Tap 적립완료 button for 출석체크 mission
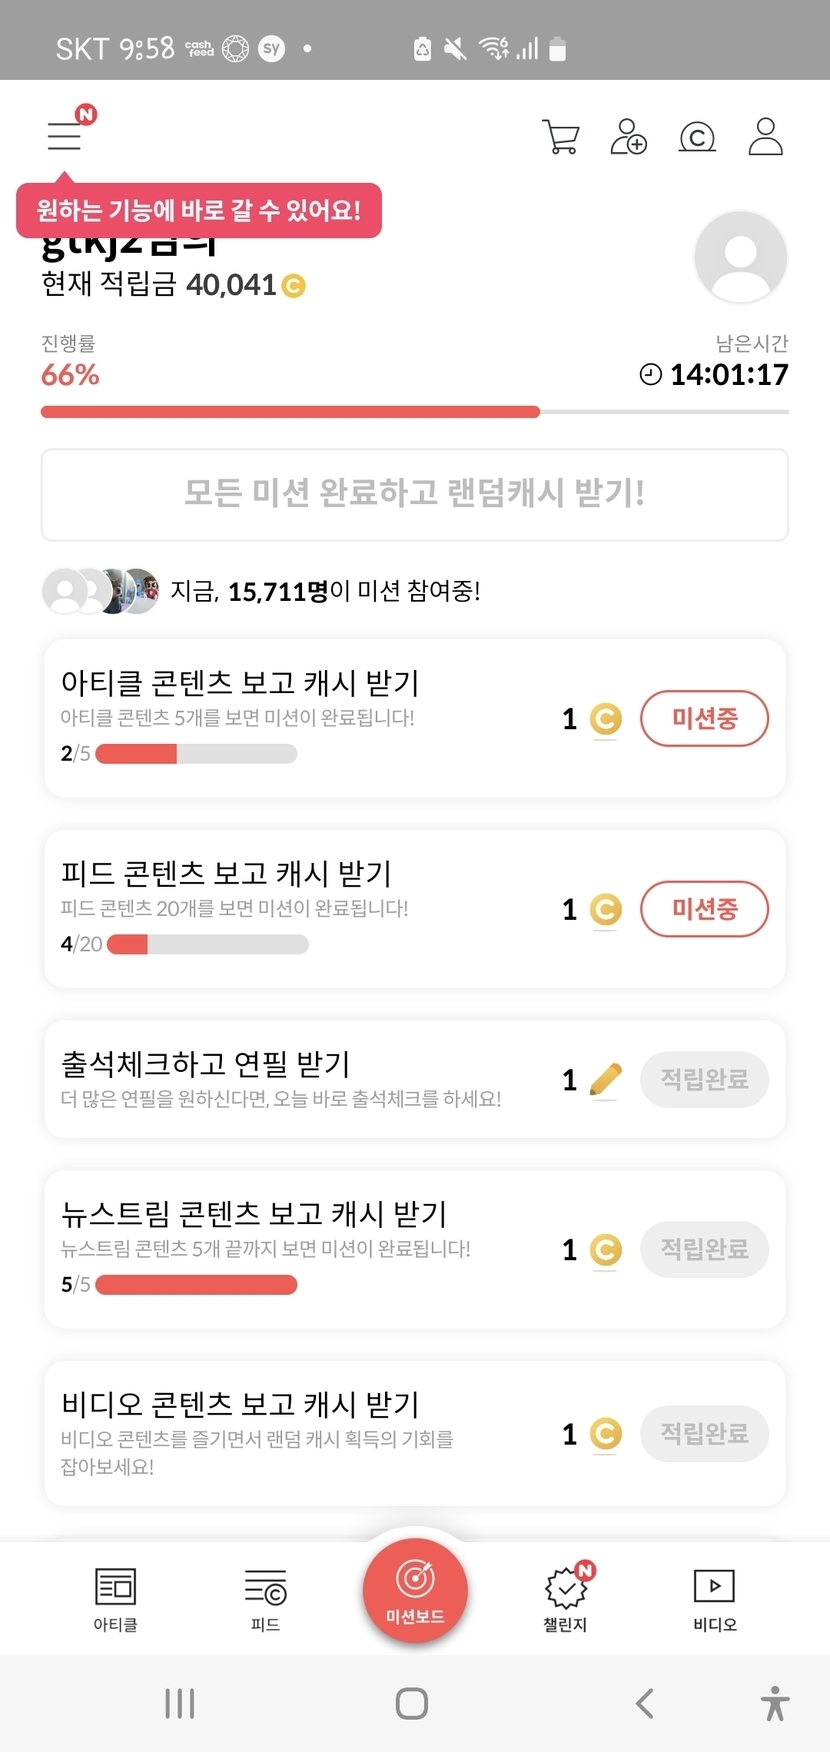 click(x=704, y=1079)
